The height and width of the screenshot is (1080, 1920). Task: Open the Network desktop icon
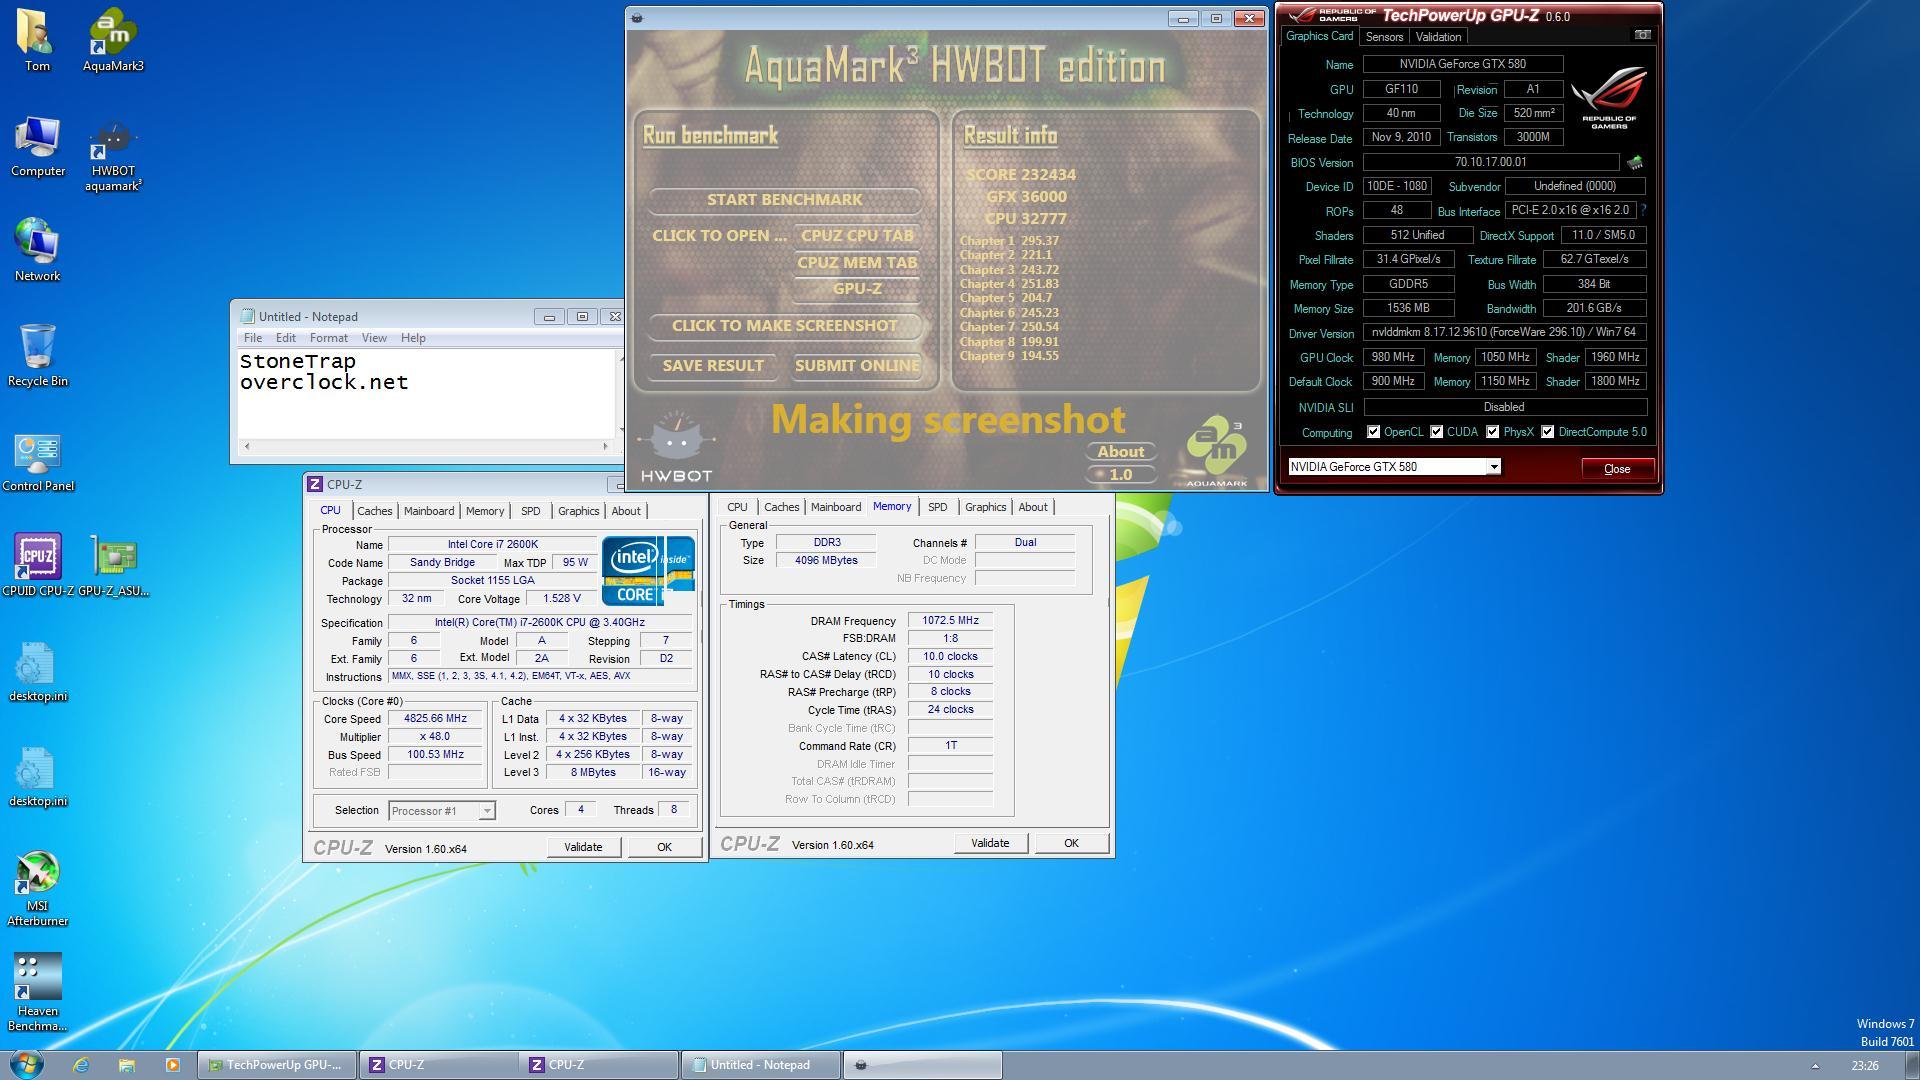[37, 250]
